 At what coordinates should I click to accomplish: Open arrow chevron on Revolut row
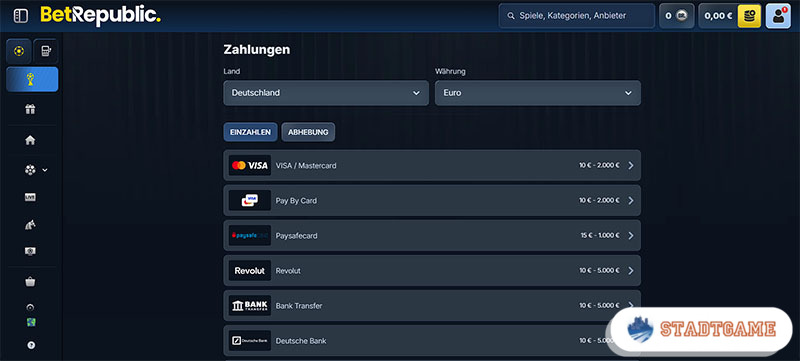pyautogui.click(x=631, y=270)
